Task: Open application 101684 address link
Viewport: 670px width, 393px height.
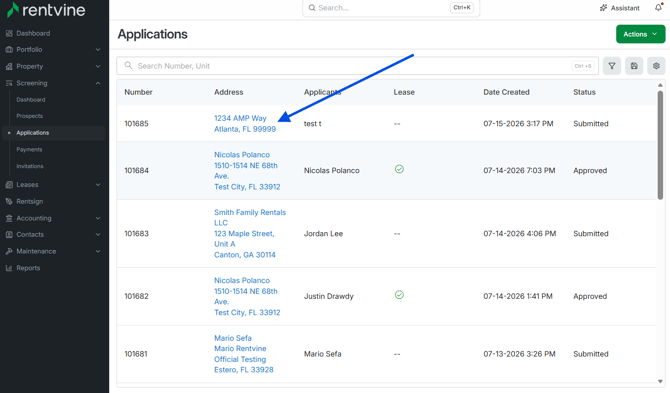Action: point(247,171)
